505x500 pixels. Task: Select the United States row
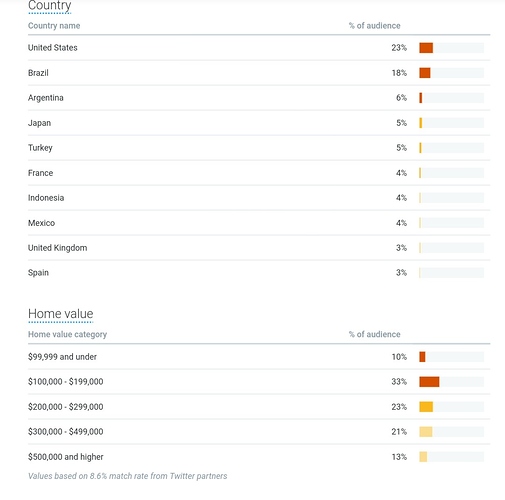pos(259,48)
